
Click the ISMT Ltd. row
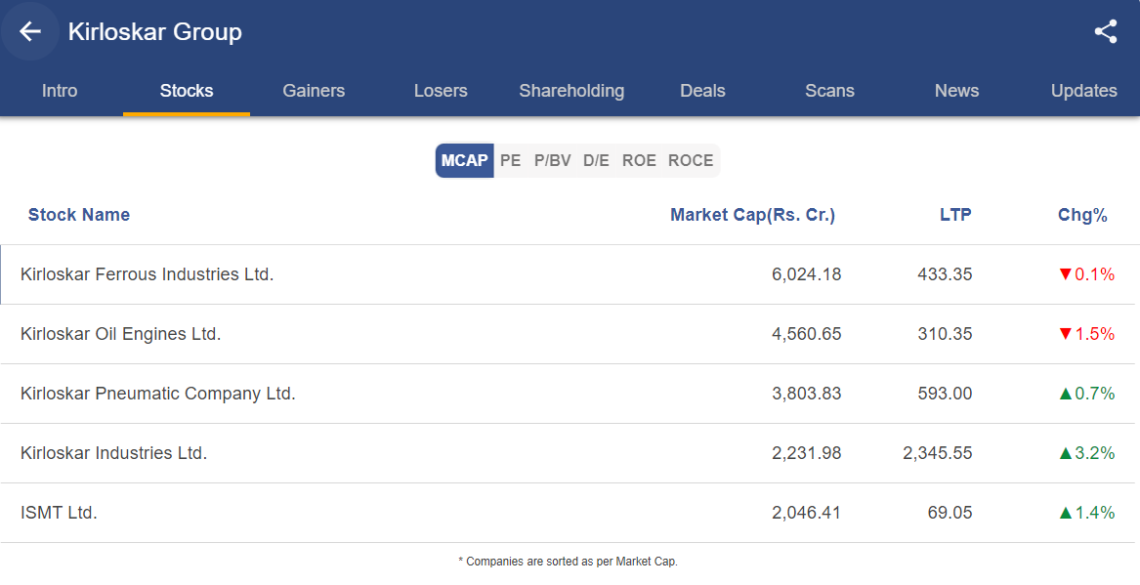(x=59, y=513)
